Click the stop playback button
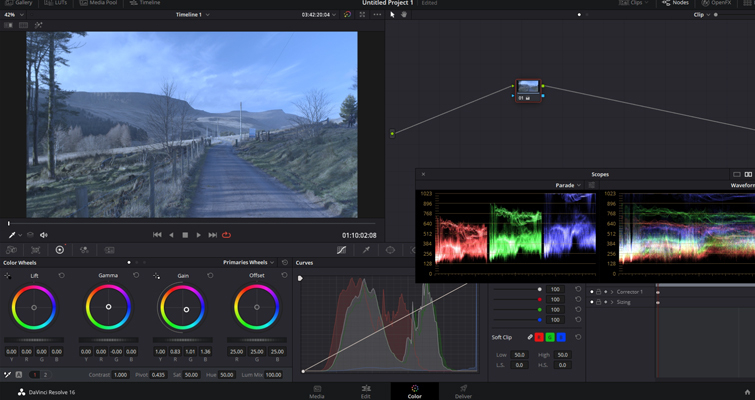The width and height of the screenshot is (755, 400). pyautogui.click(x=185, y=235)
